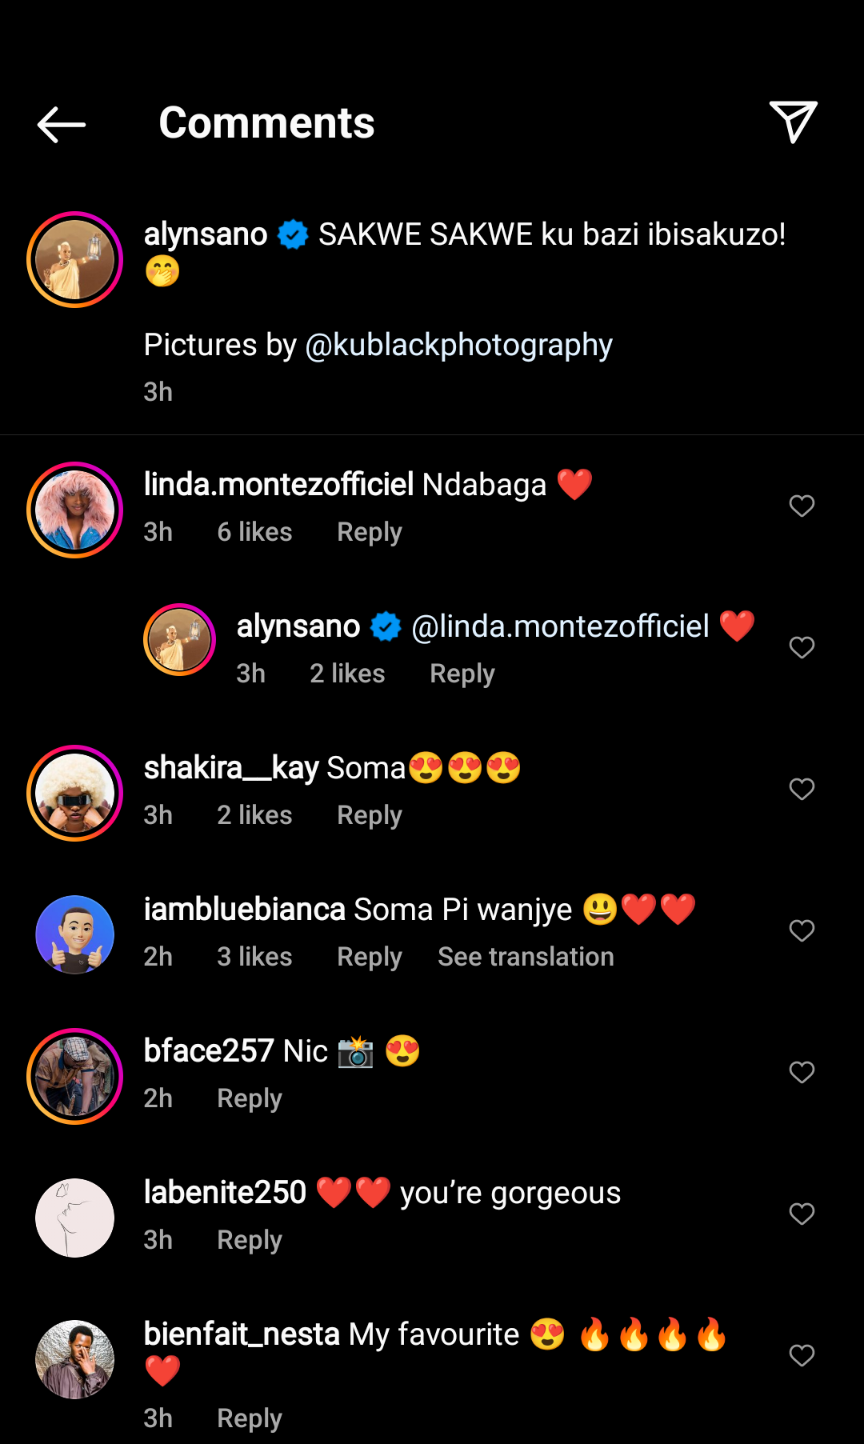Like shakira__kay's Soma comment
The image size is (864, 1444).
[802, 789]
